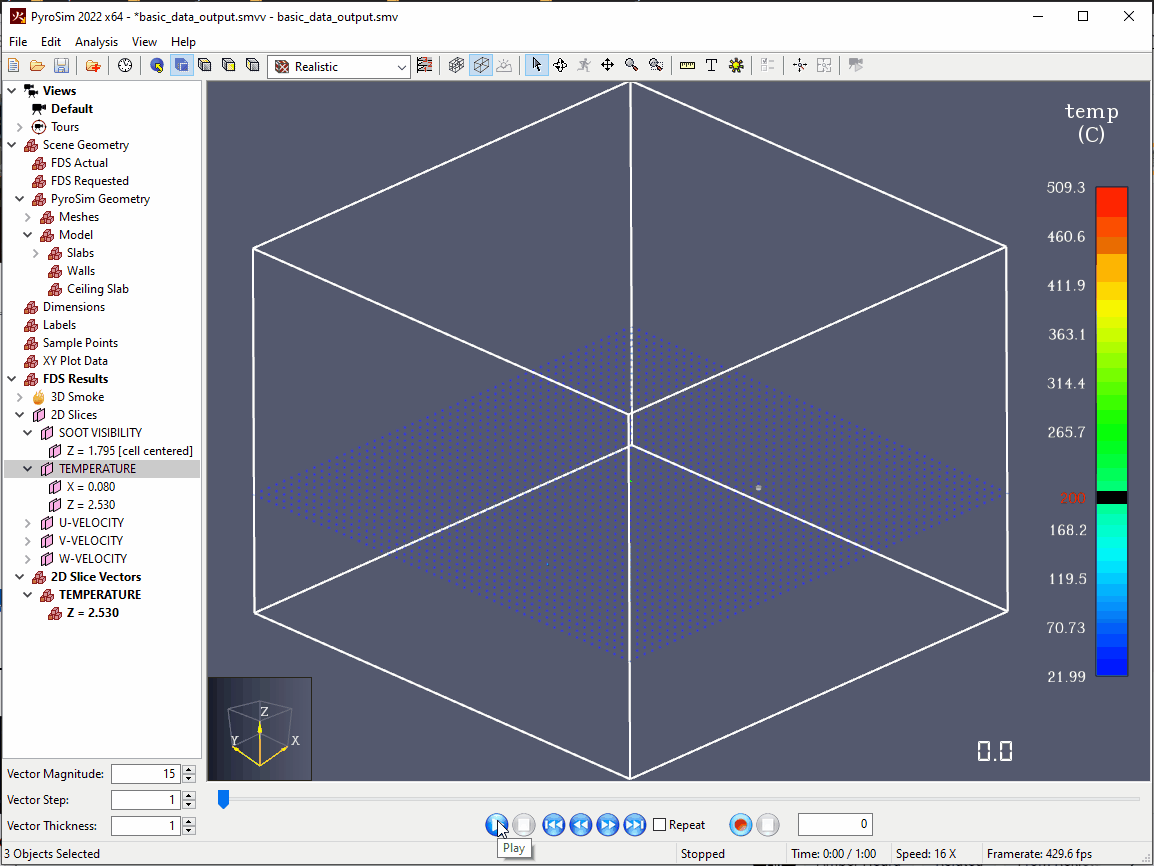Click the Select arrow tool
The image size is (1154, 866).
[537, 65]
